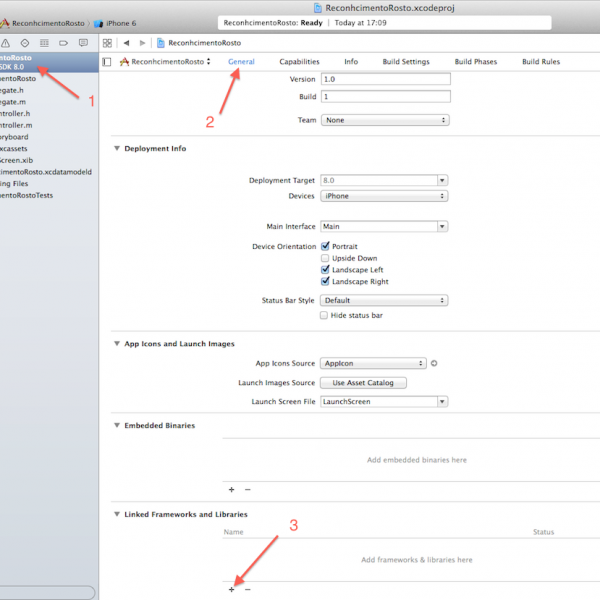Toggle Landscape Left orientation

coord(325,269)
